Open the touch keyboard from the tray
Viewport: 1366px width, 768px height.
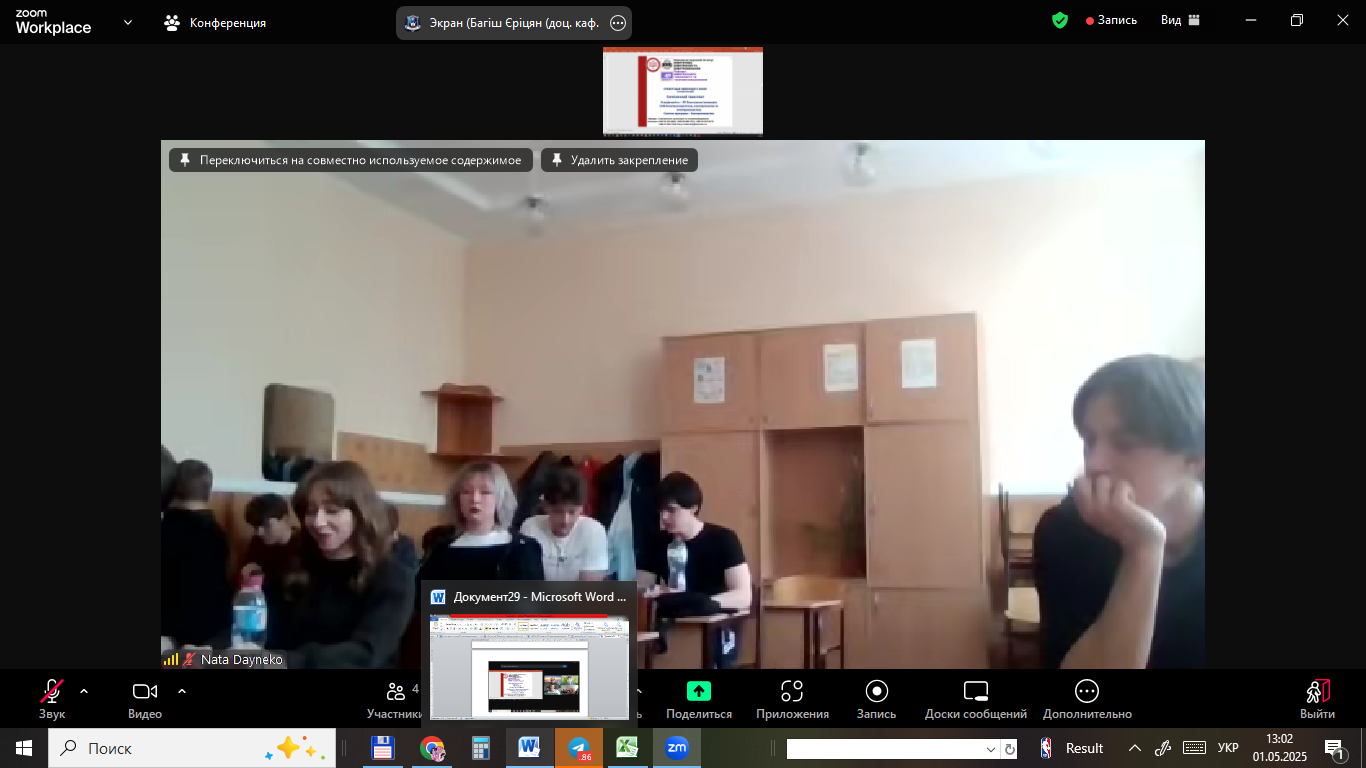1194,748
